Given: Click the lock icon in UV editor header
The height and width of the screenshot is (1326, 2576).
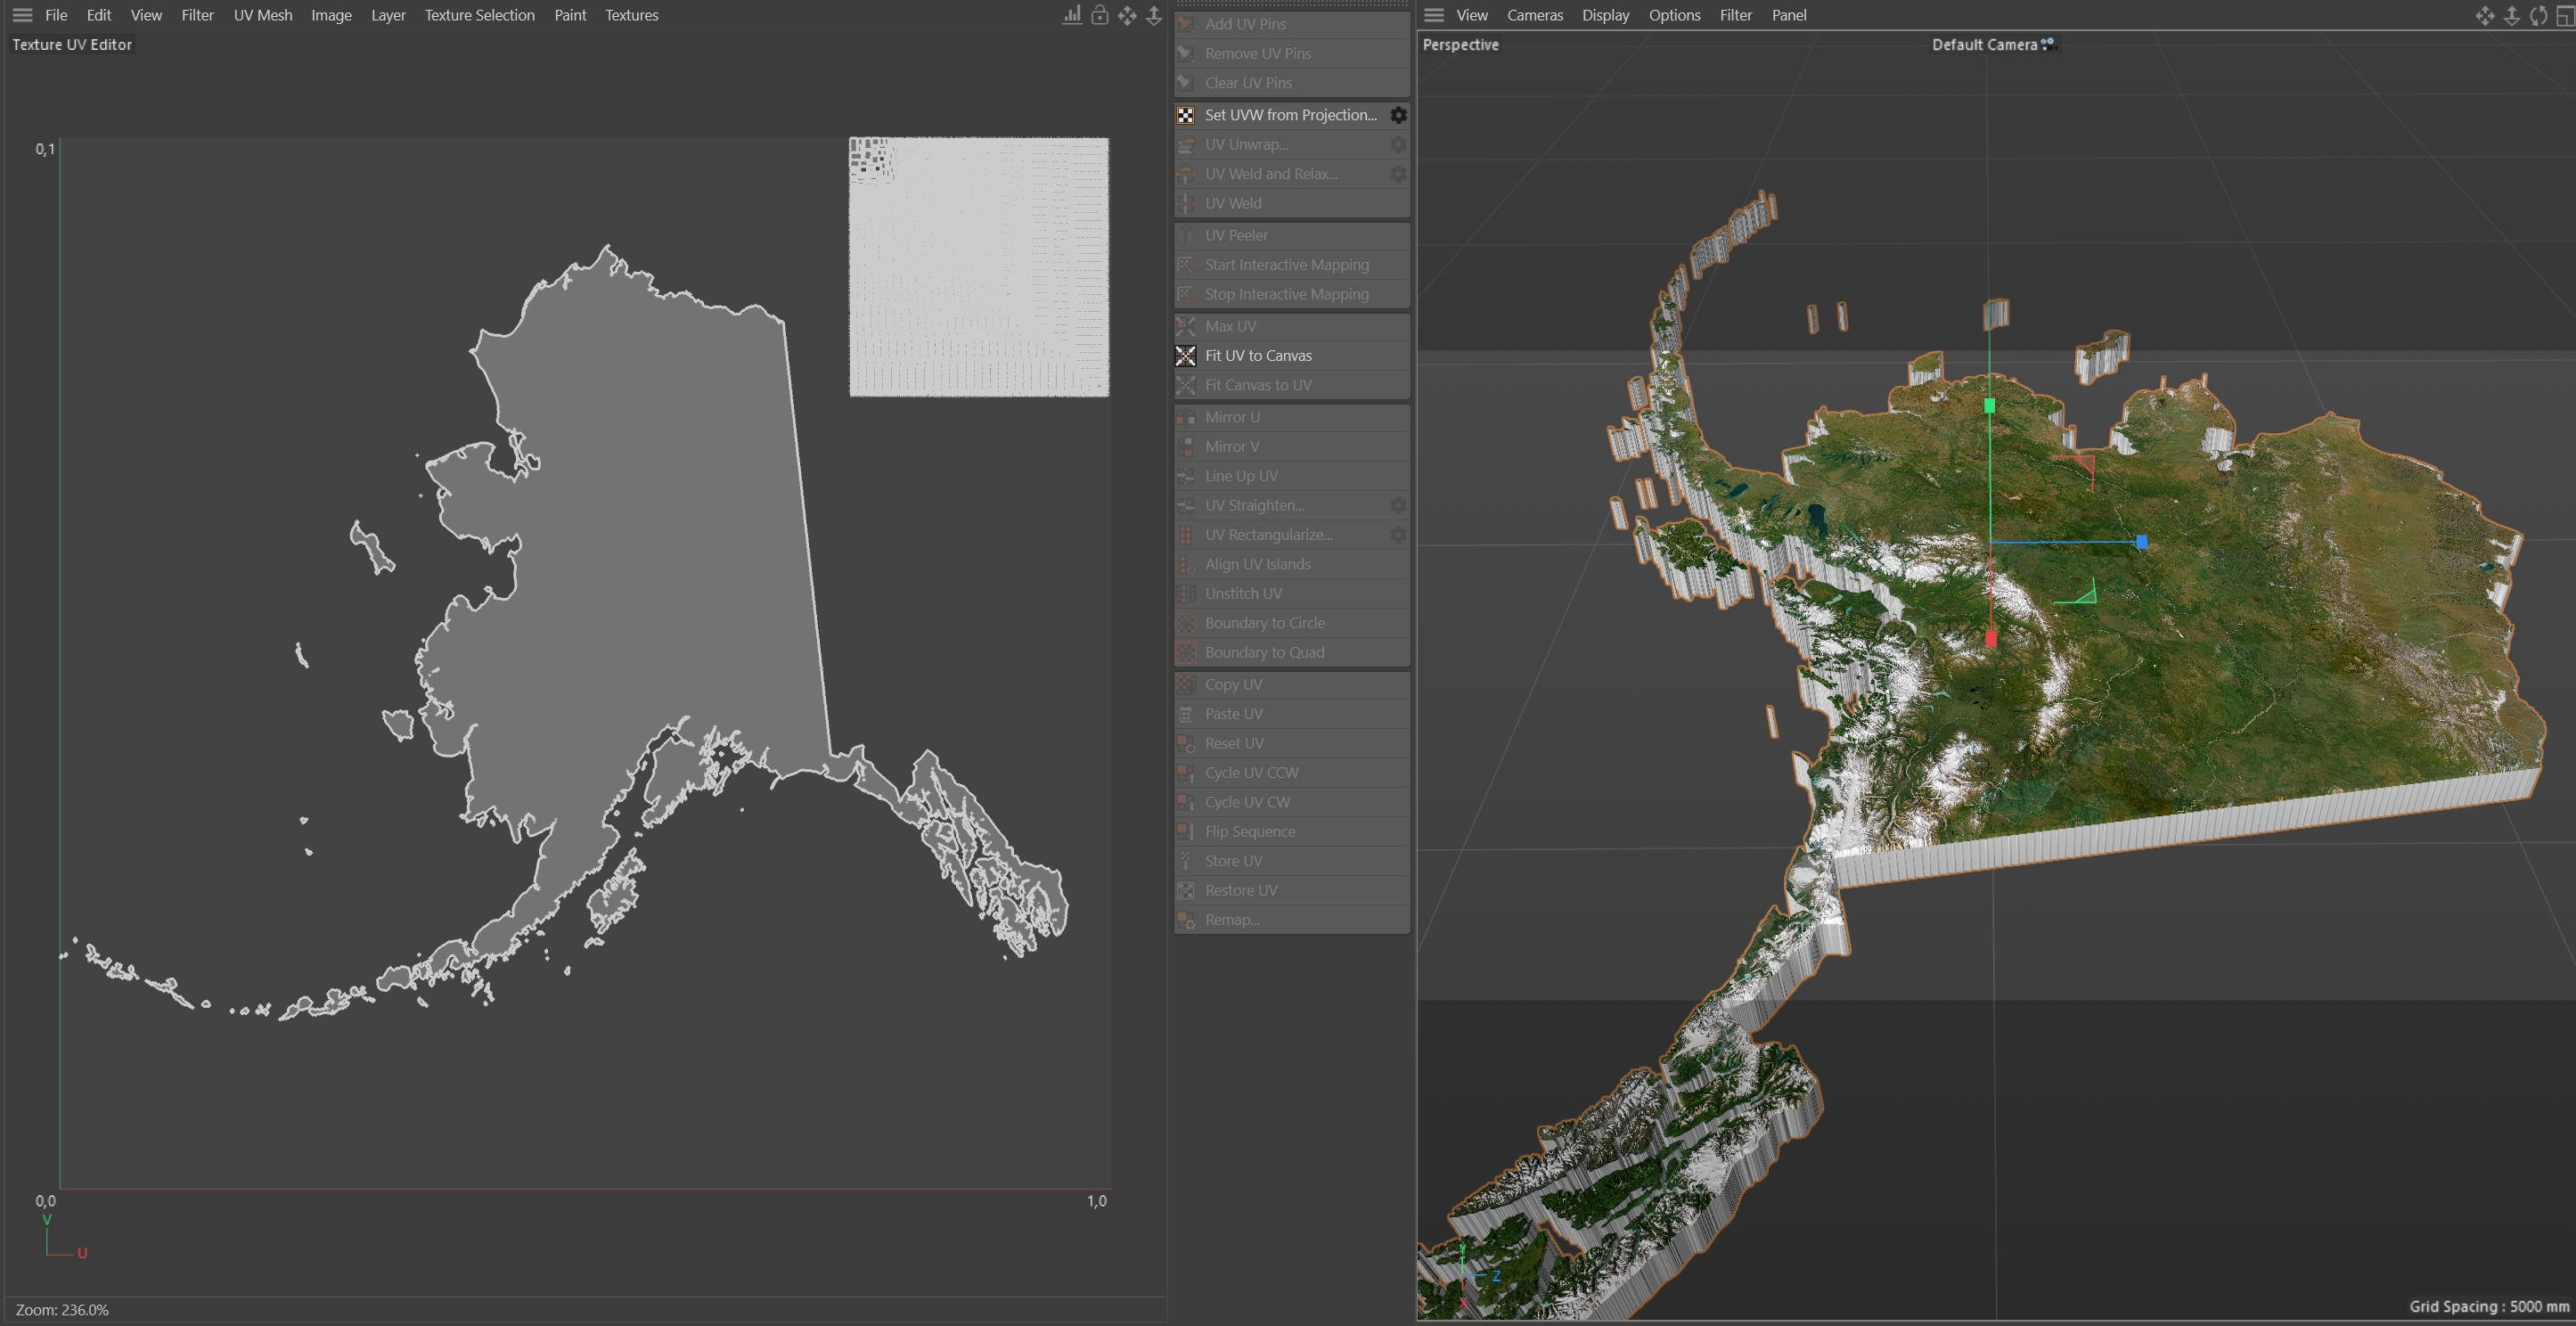Looking at the screenshot, I should click(1099, 15).
